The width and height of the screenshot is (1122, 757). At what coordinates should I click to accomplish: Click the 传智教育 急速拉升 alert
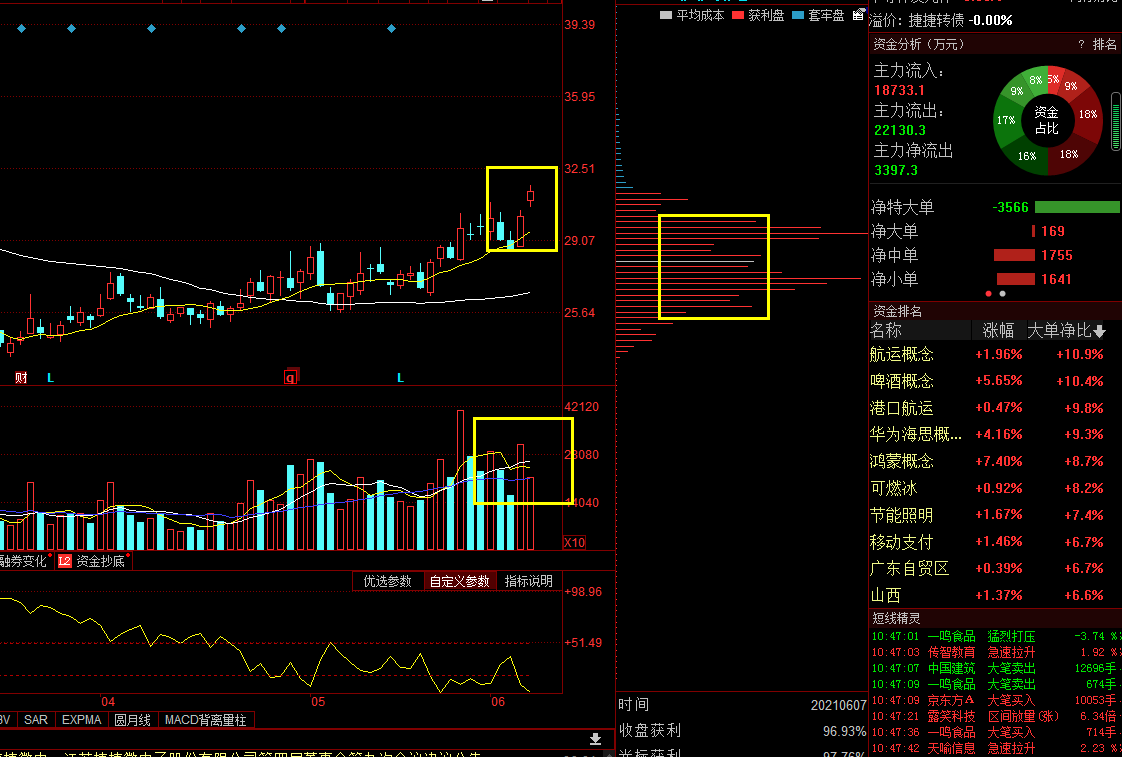[995, 653]
